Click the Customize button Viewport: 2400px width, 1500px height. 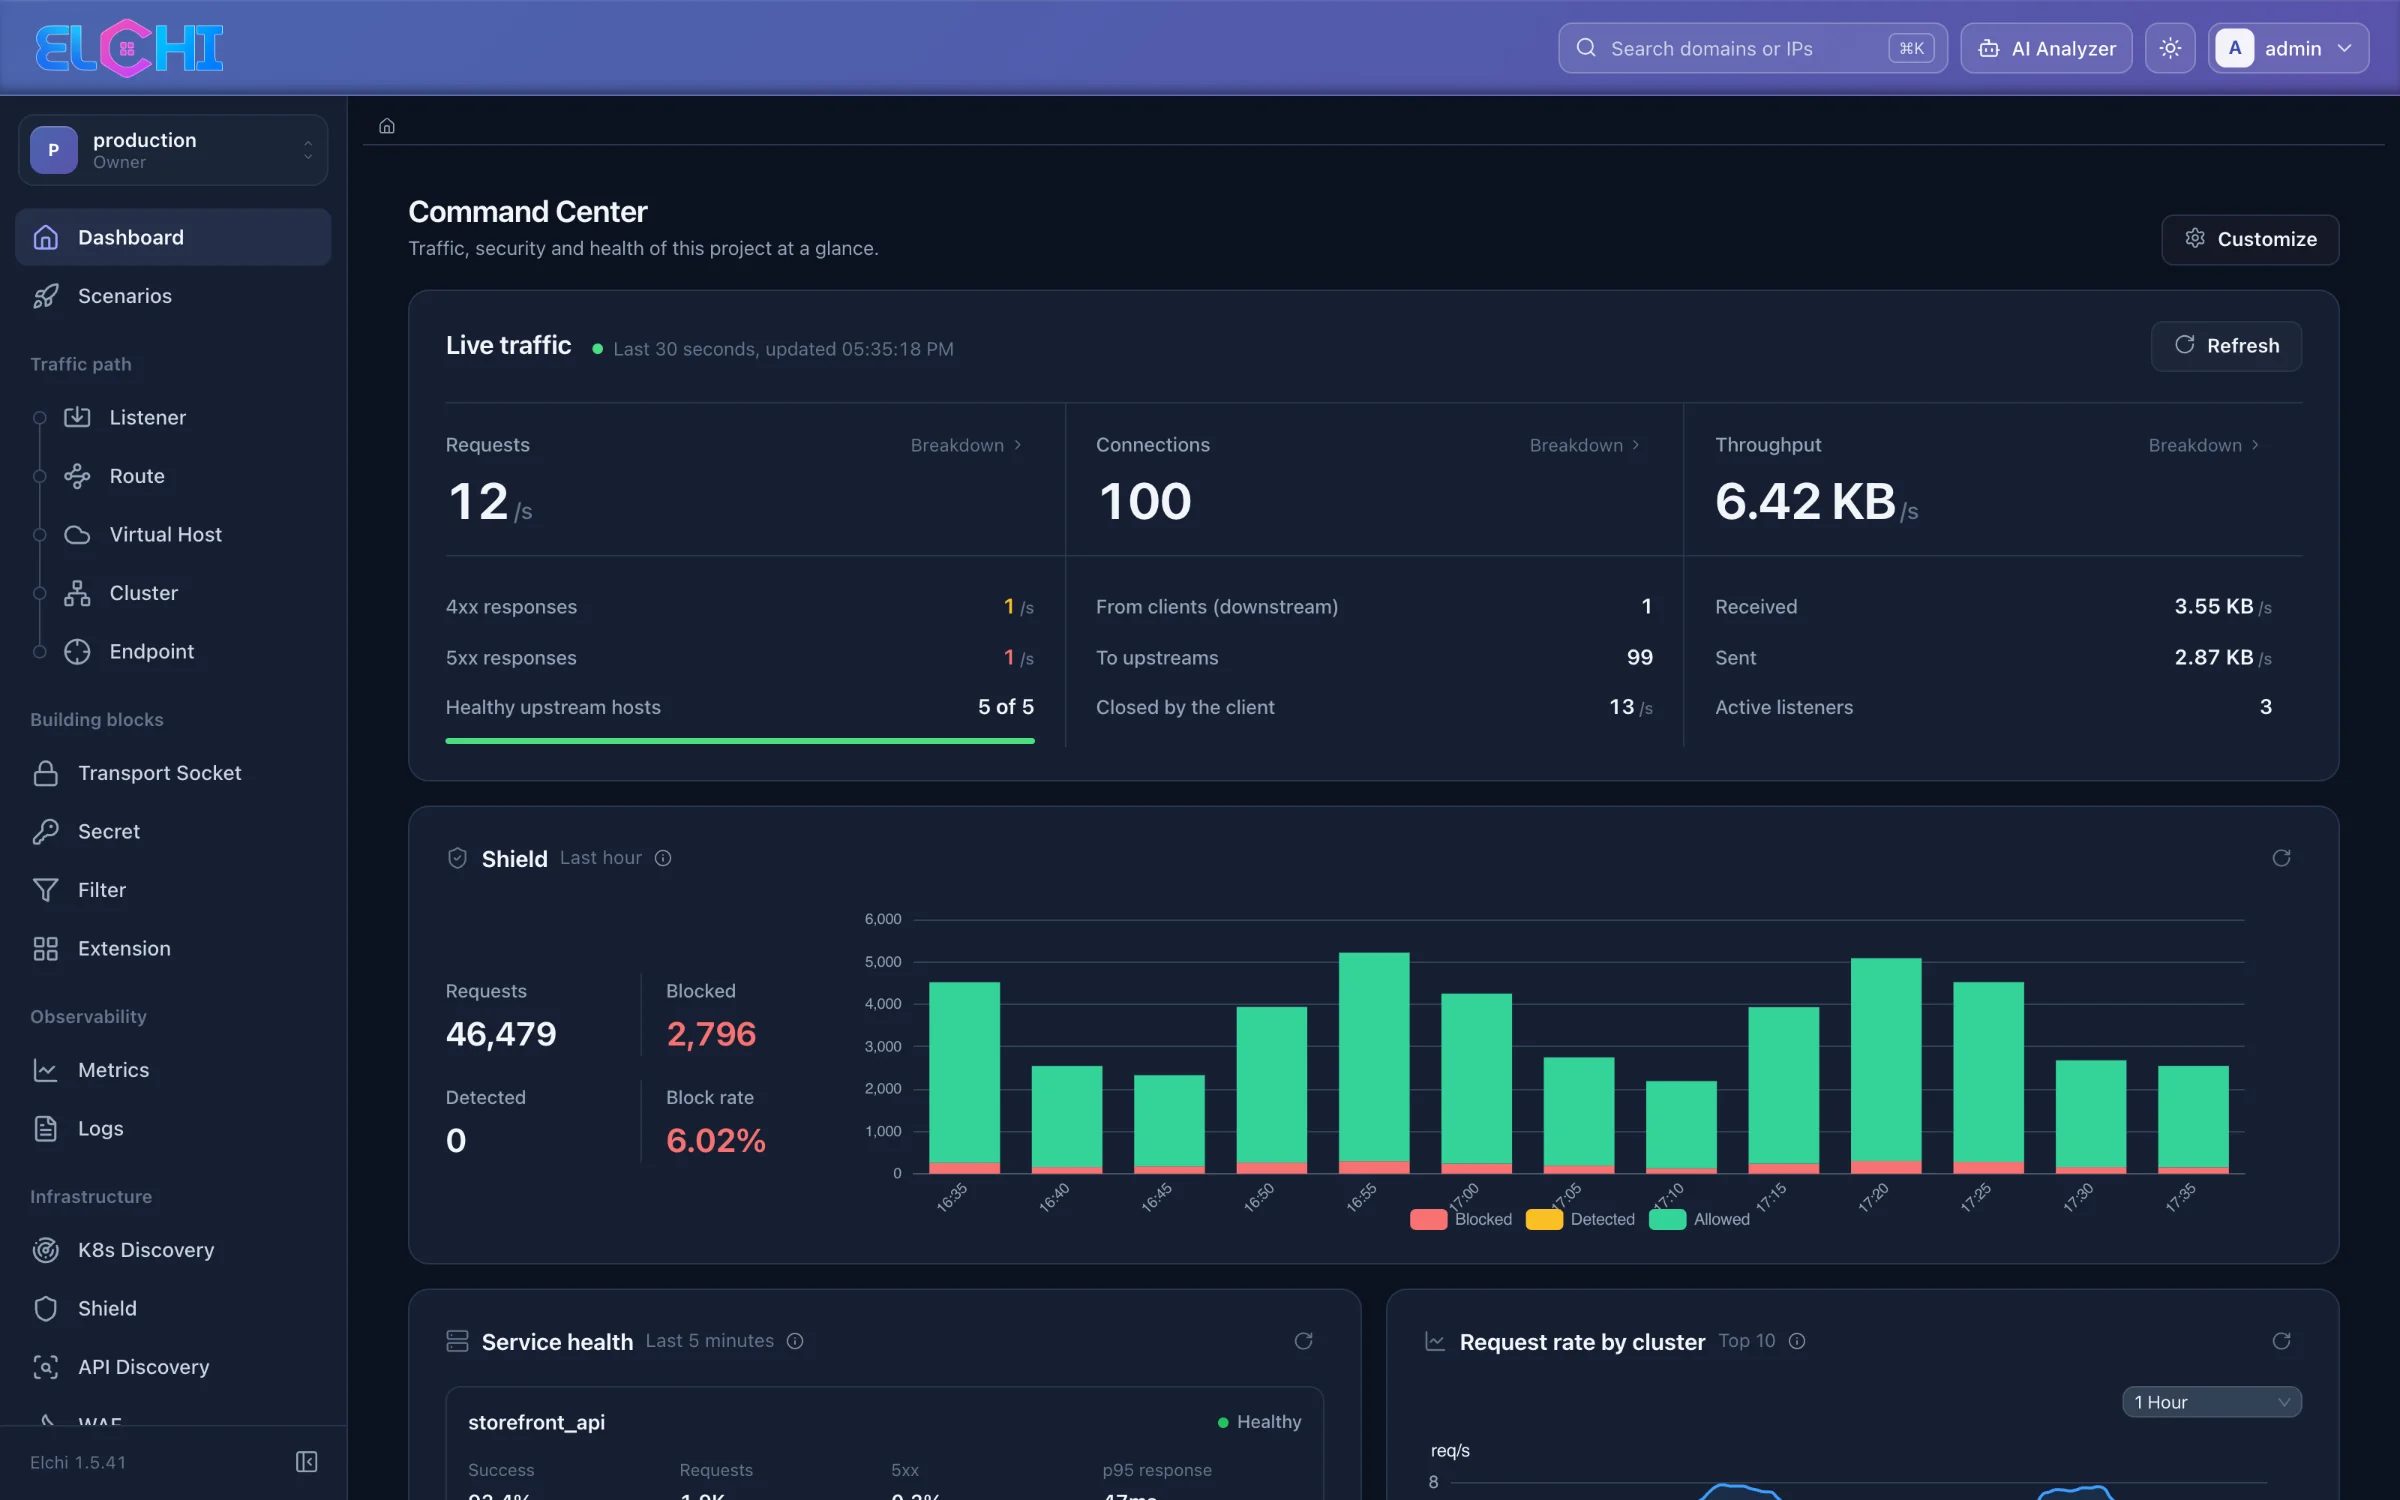point(2250,239)
